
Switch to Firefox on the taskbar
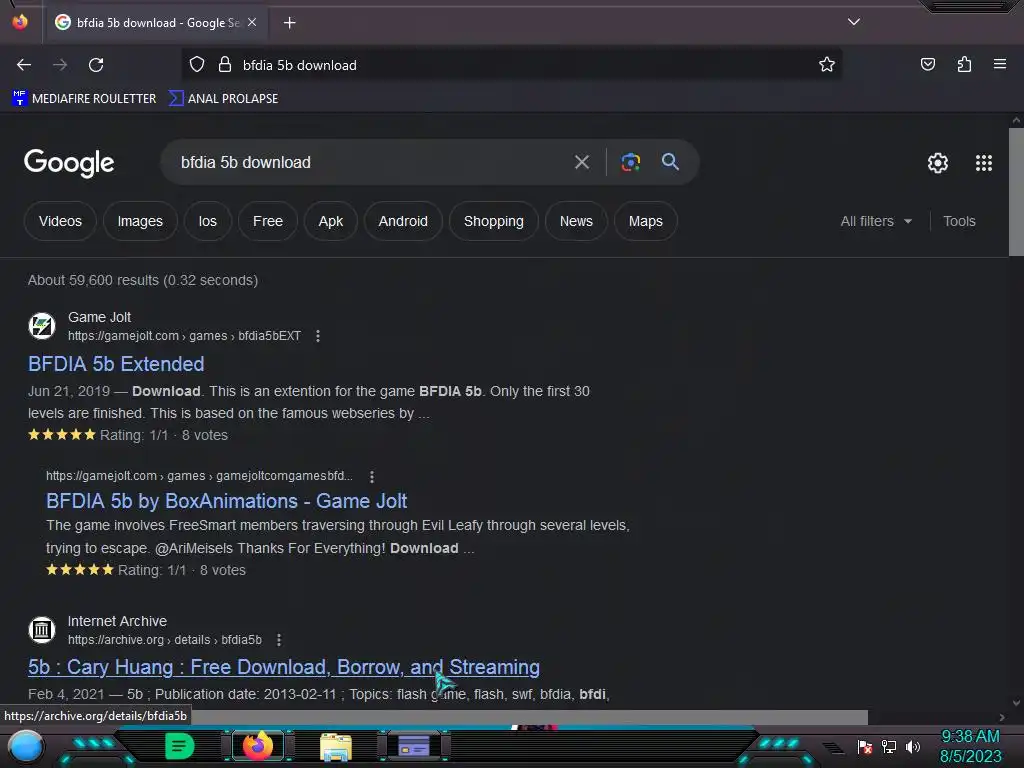click(257, 746)
